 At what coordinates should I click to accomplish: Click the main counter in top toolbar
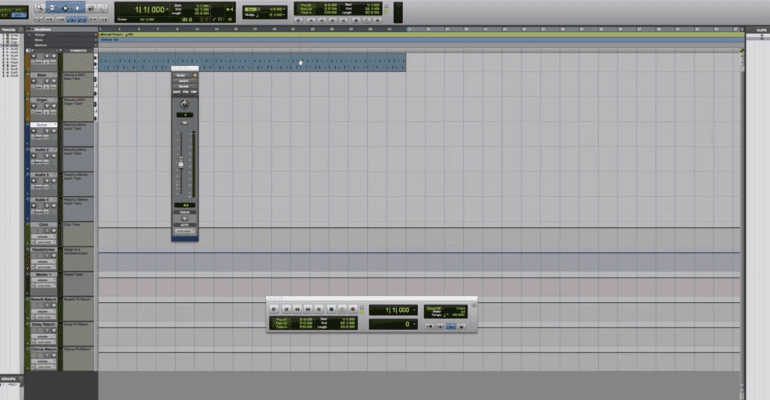coord(150,9)
